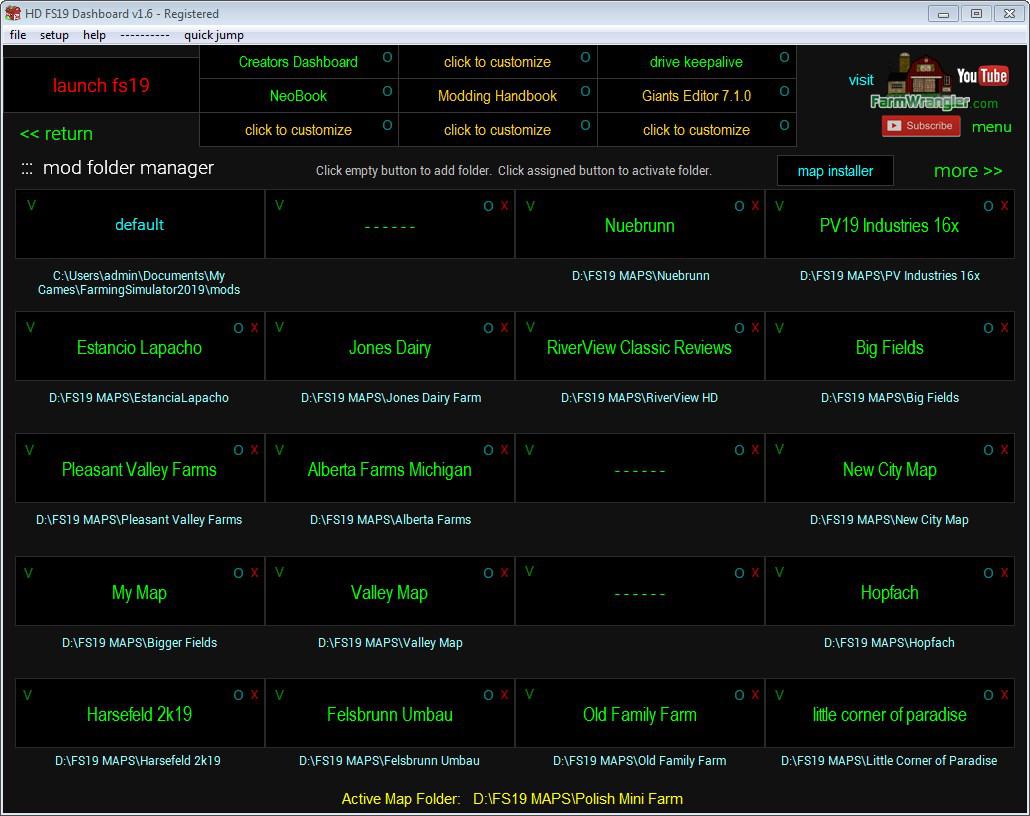Open the map installer button

click(x=835, y=171)
